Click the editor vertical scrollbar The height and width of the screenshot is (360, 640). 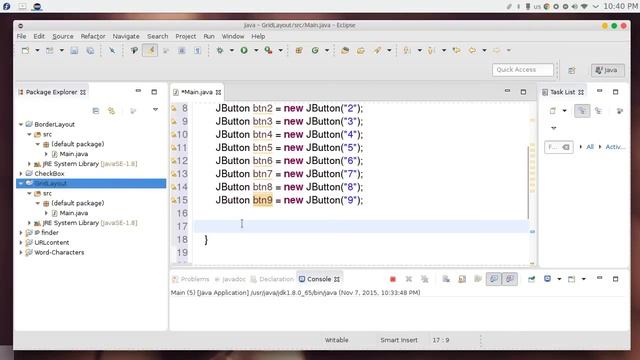(x=529, y=182)
